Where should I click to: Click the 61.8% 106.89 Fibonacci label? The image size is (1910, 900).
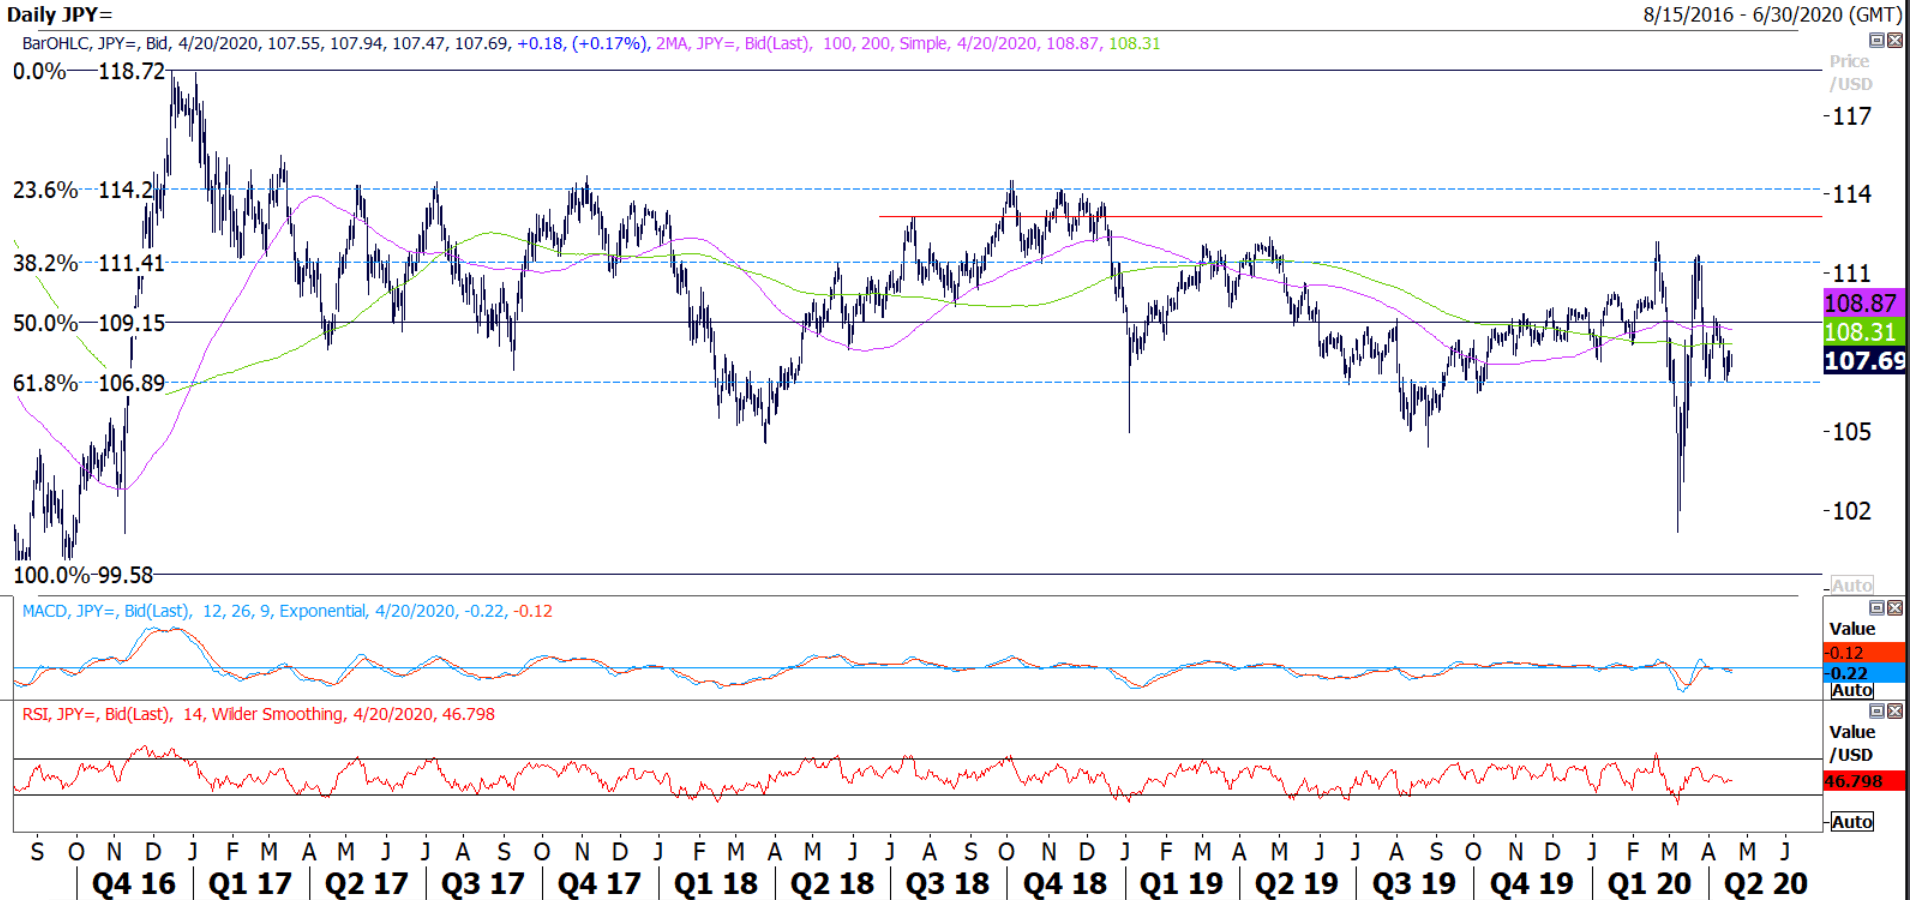point(88,384)
